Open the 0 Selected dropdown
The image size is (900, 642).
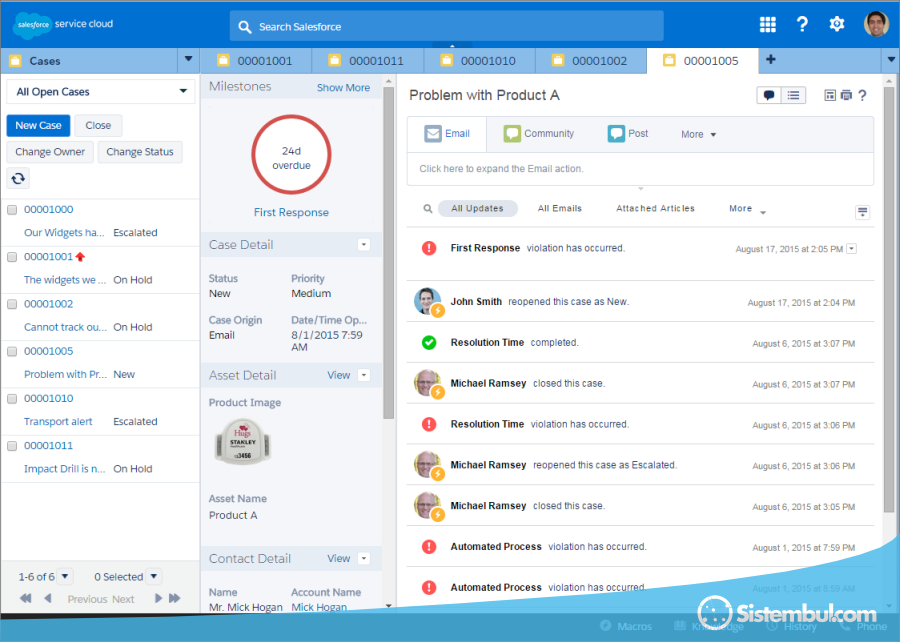click(x=154, y=576)
